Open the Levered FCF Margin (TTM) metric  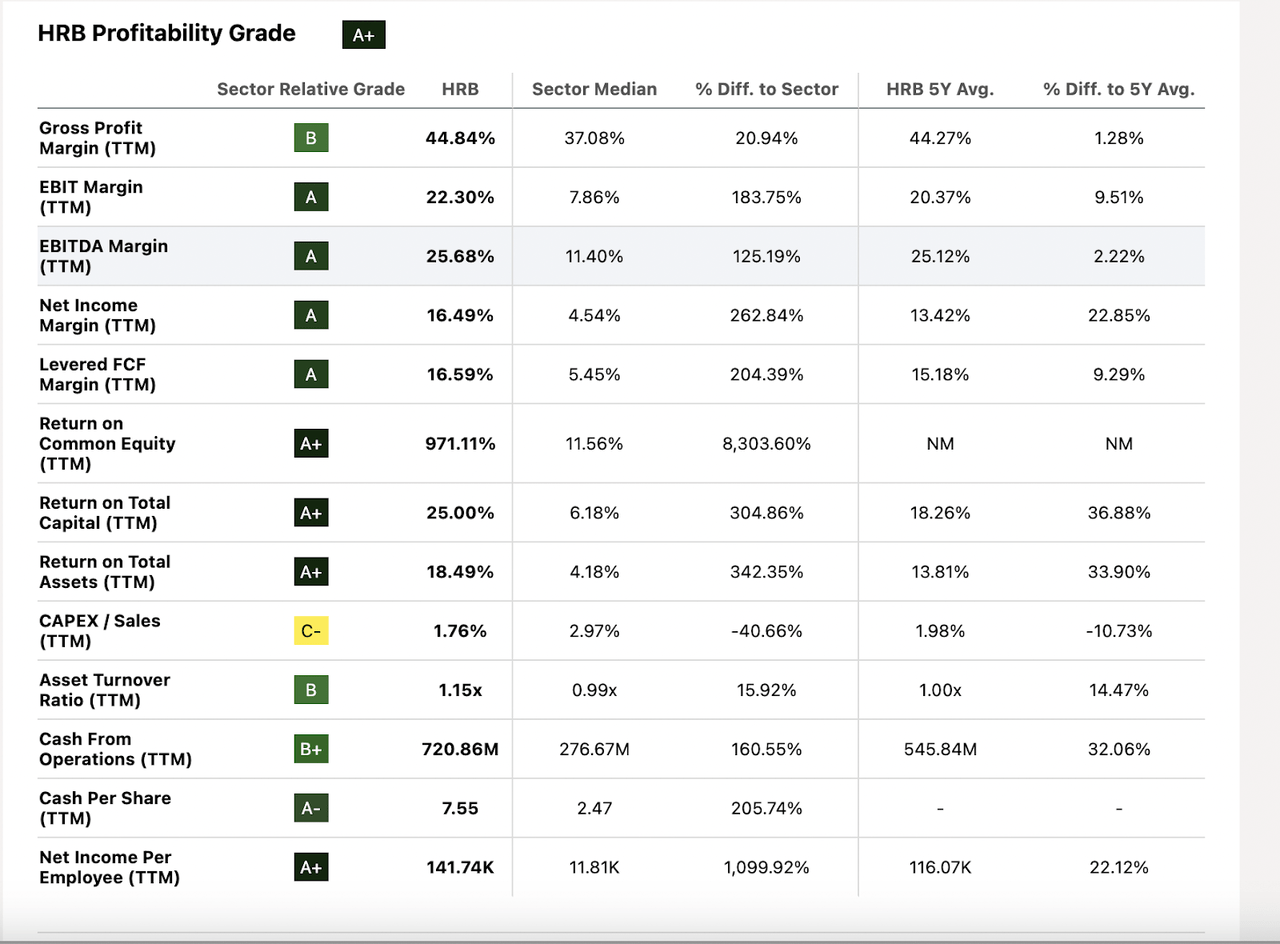[98, 374]
